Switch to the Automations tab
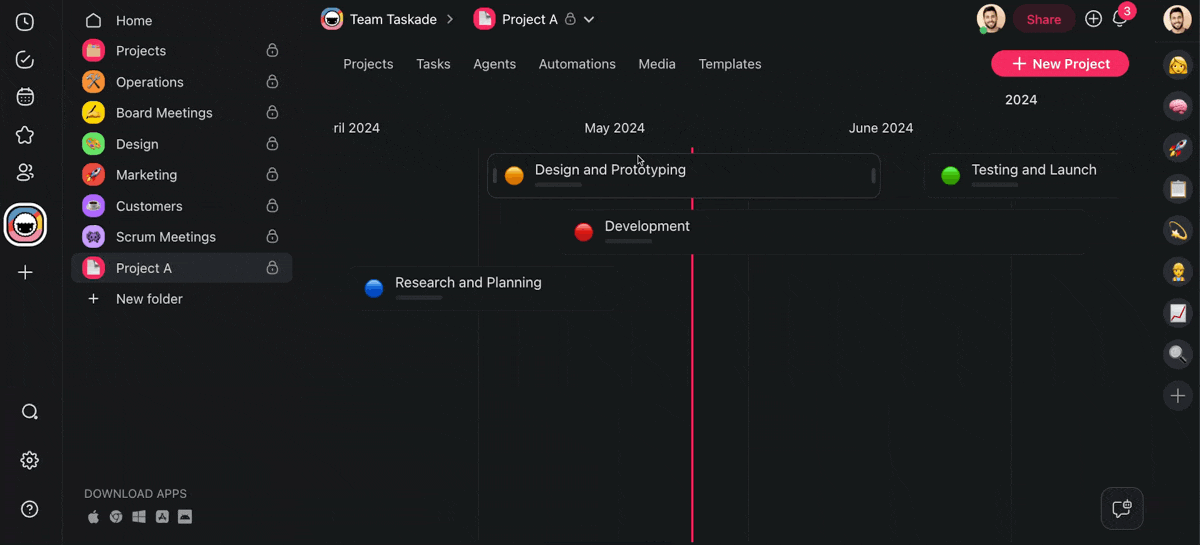The height and width of the screenshot is (545, 1200). [x=577, y=64]
